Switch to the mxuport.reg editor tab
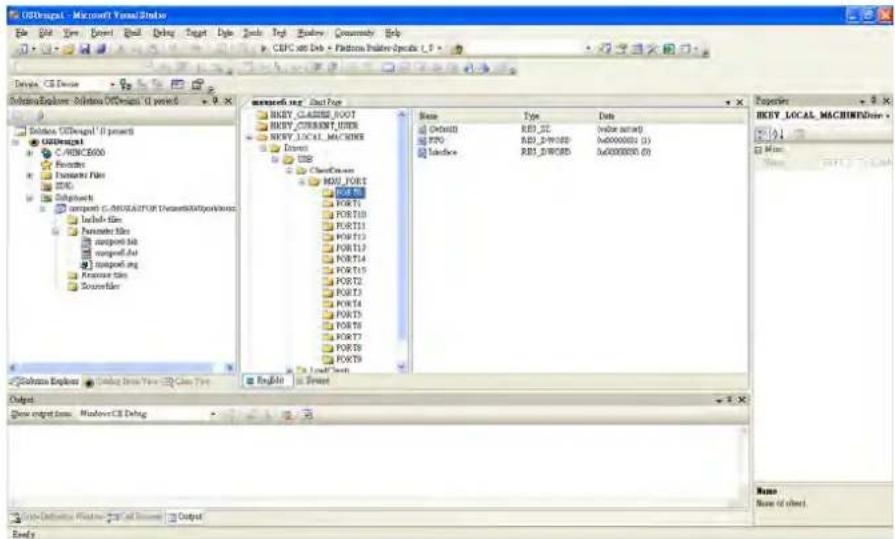The height and width of the screenshot is (539, 895). click(277, 102)
